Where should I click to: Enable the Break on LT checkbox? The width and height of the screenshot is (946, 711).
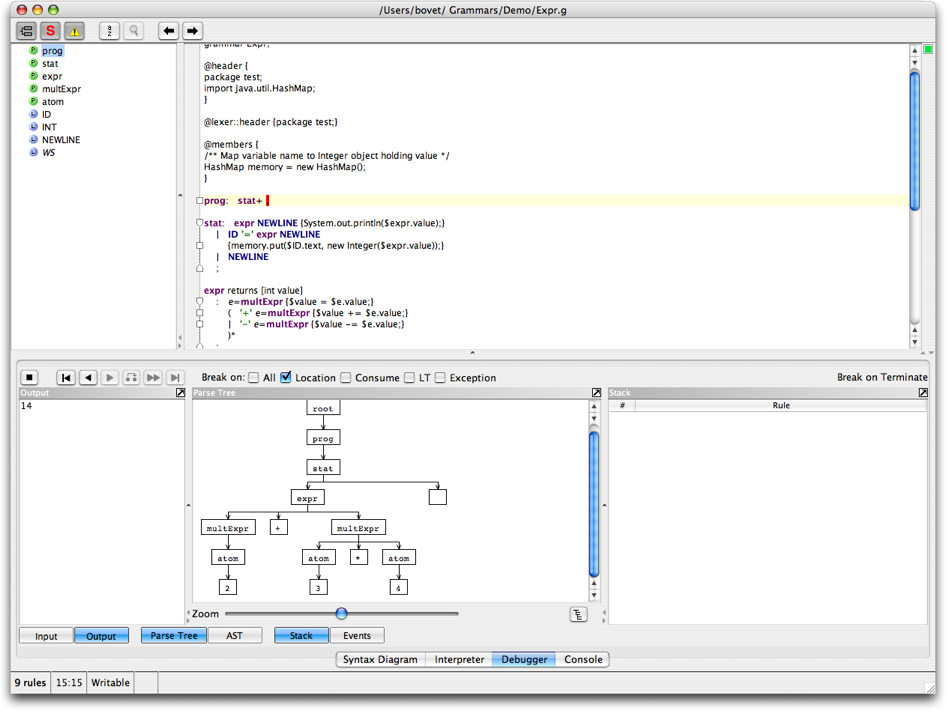point(410,378)
